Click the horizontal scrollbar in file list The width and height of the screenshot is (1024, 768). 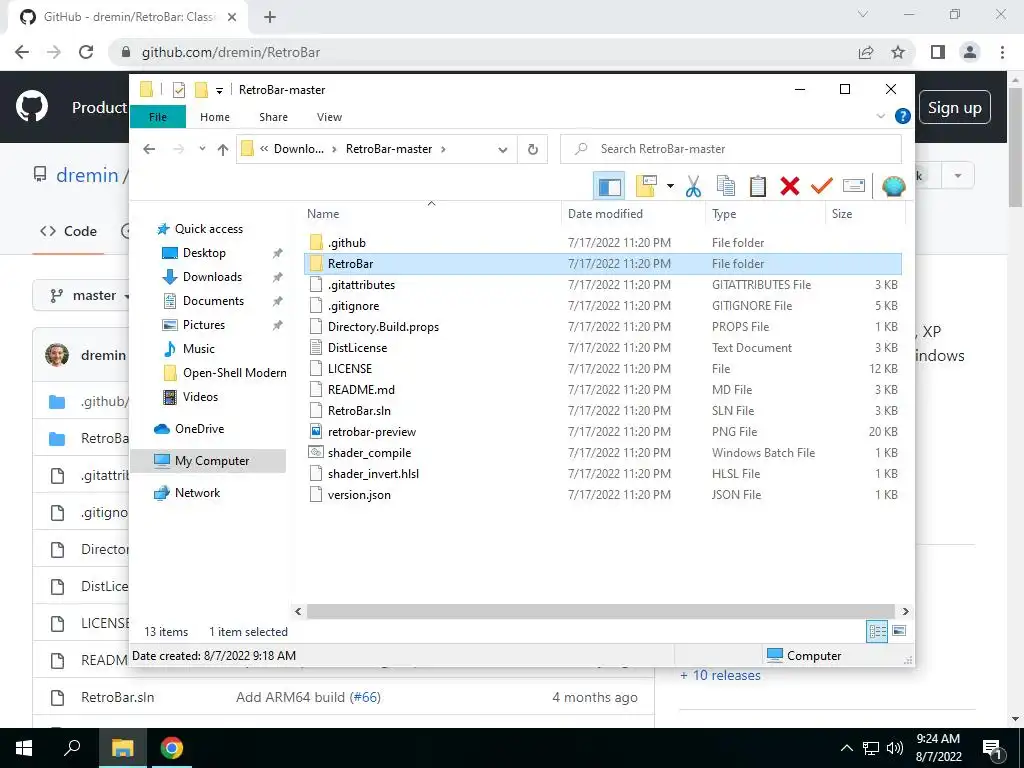601,611
